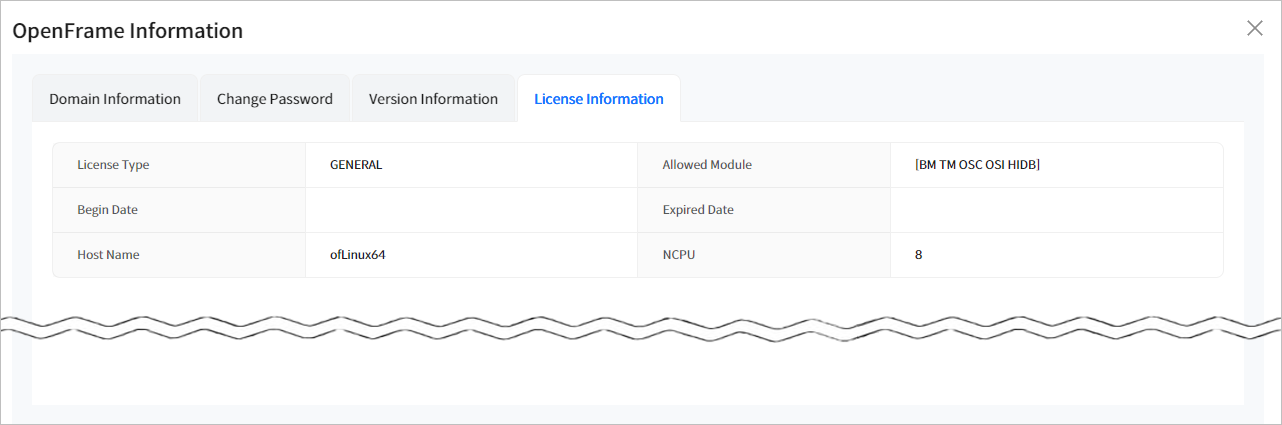Image resolution: width=1282 pixels, height=425 pixels.
Task: Click the OpenFrame Information title
Action: (127, 31)
